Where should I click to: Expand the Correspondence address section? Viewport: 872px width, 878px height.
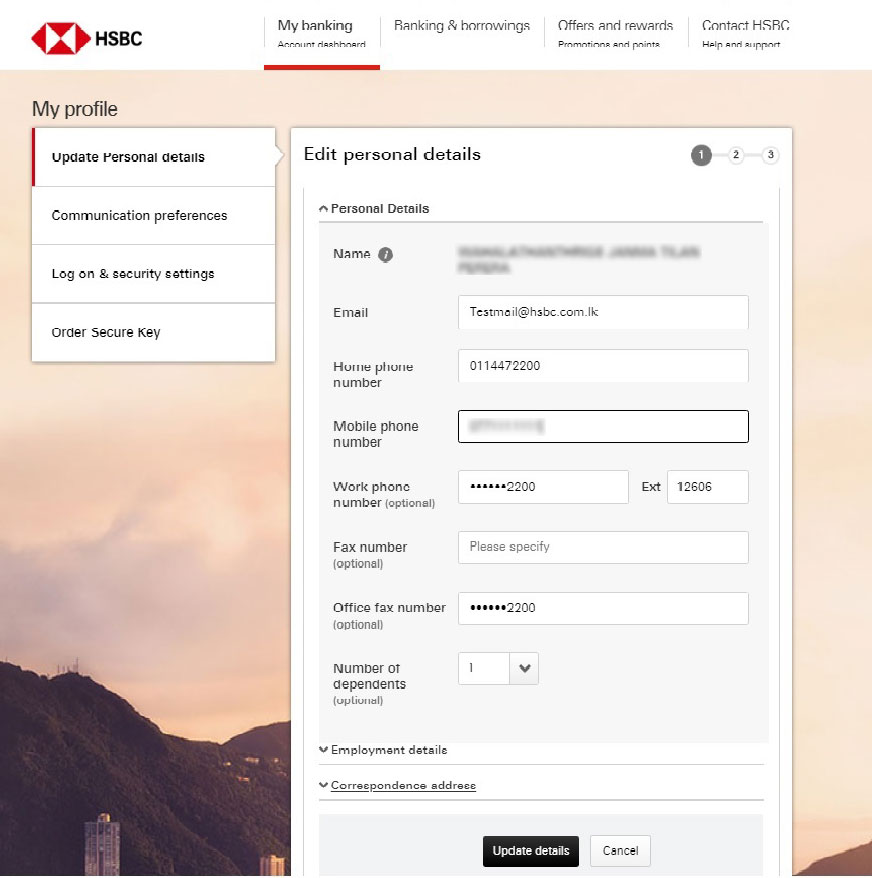pos(397,785)
